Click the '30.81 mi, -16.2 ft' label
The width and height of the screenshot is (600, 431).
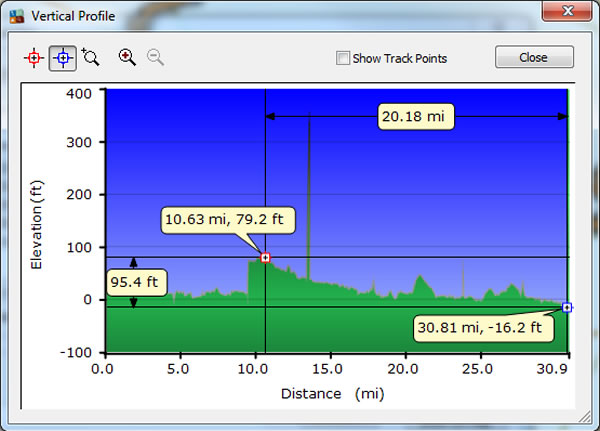[x=483, y=328]
